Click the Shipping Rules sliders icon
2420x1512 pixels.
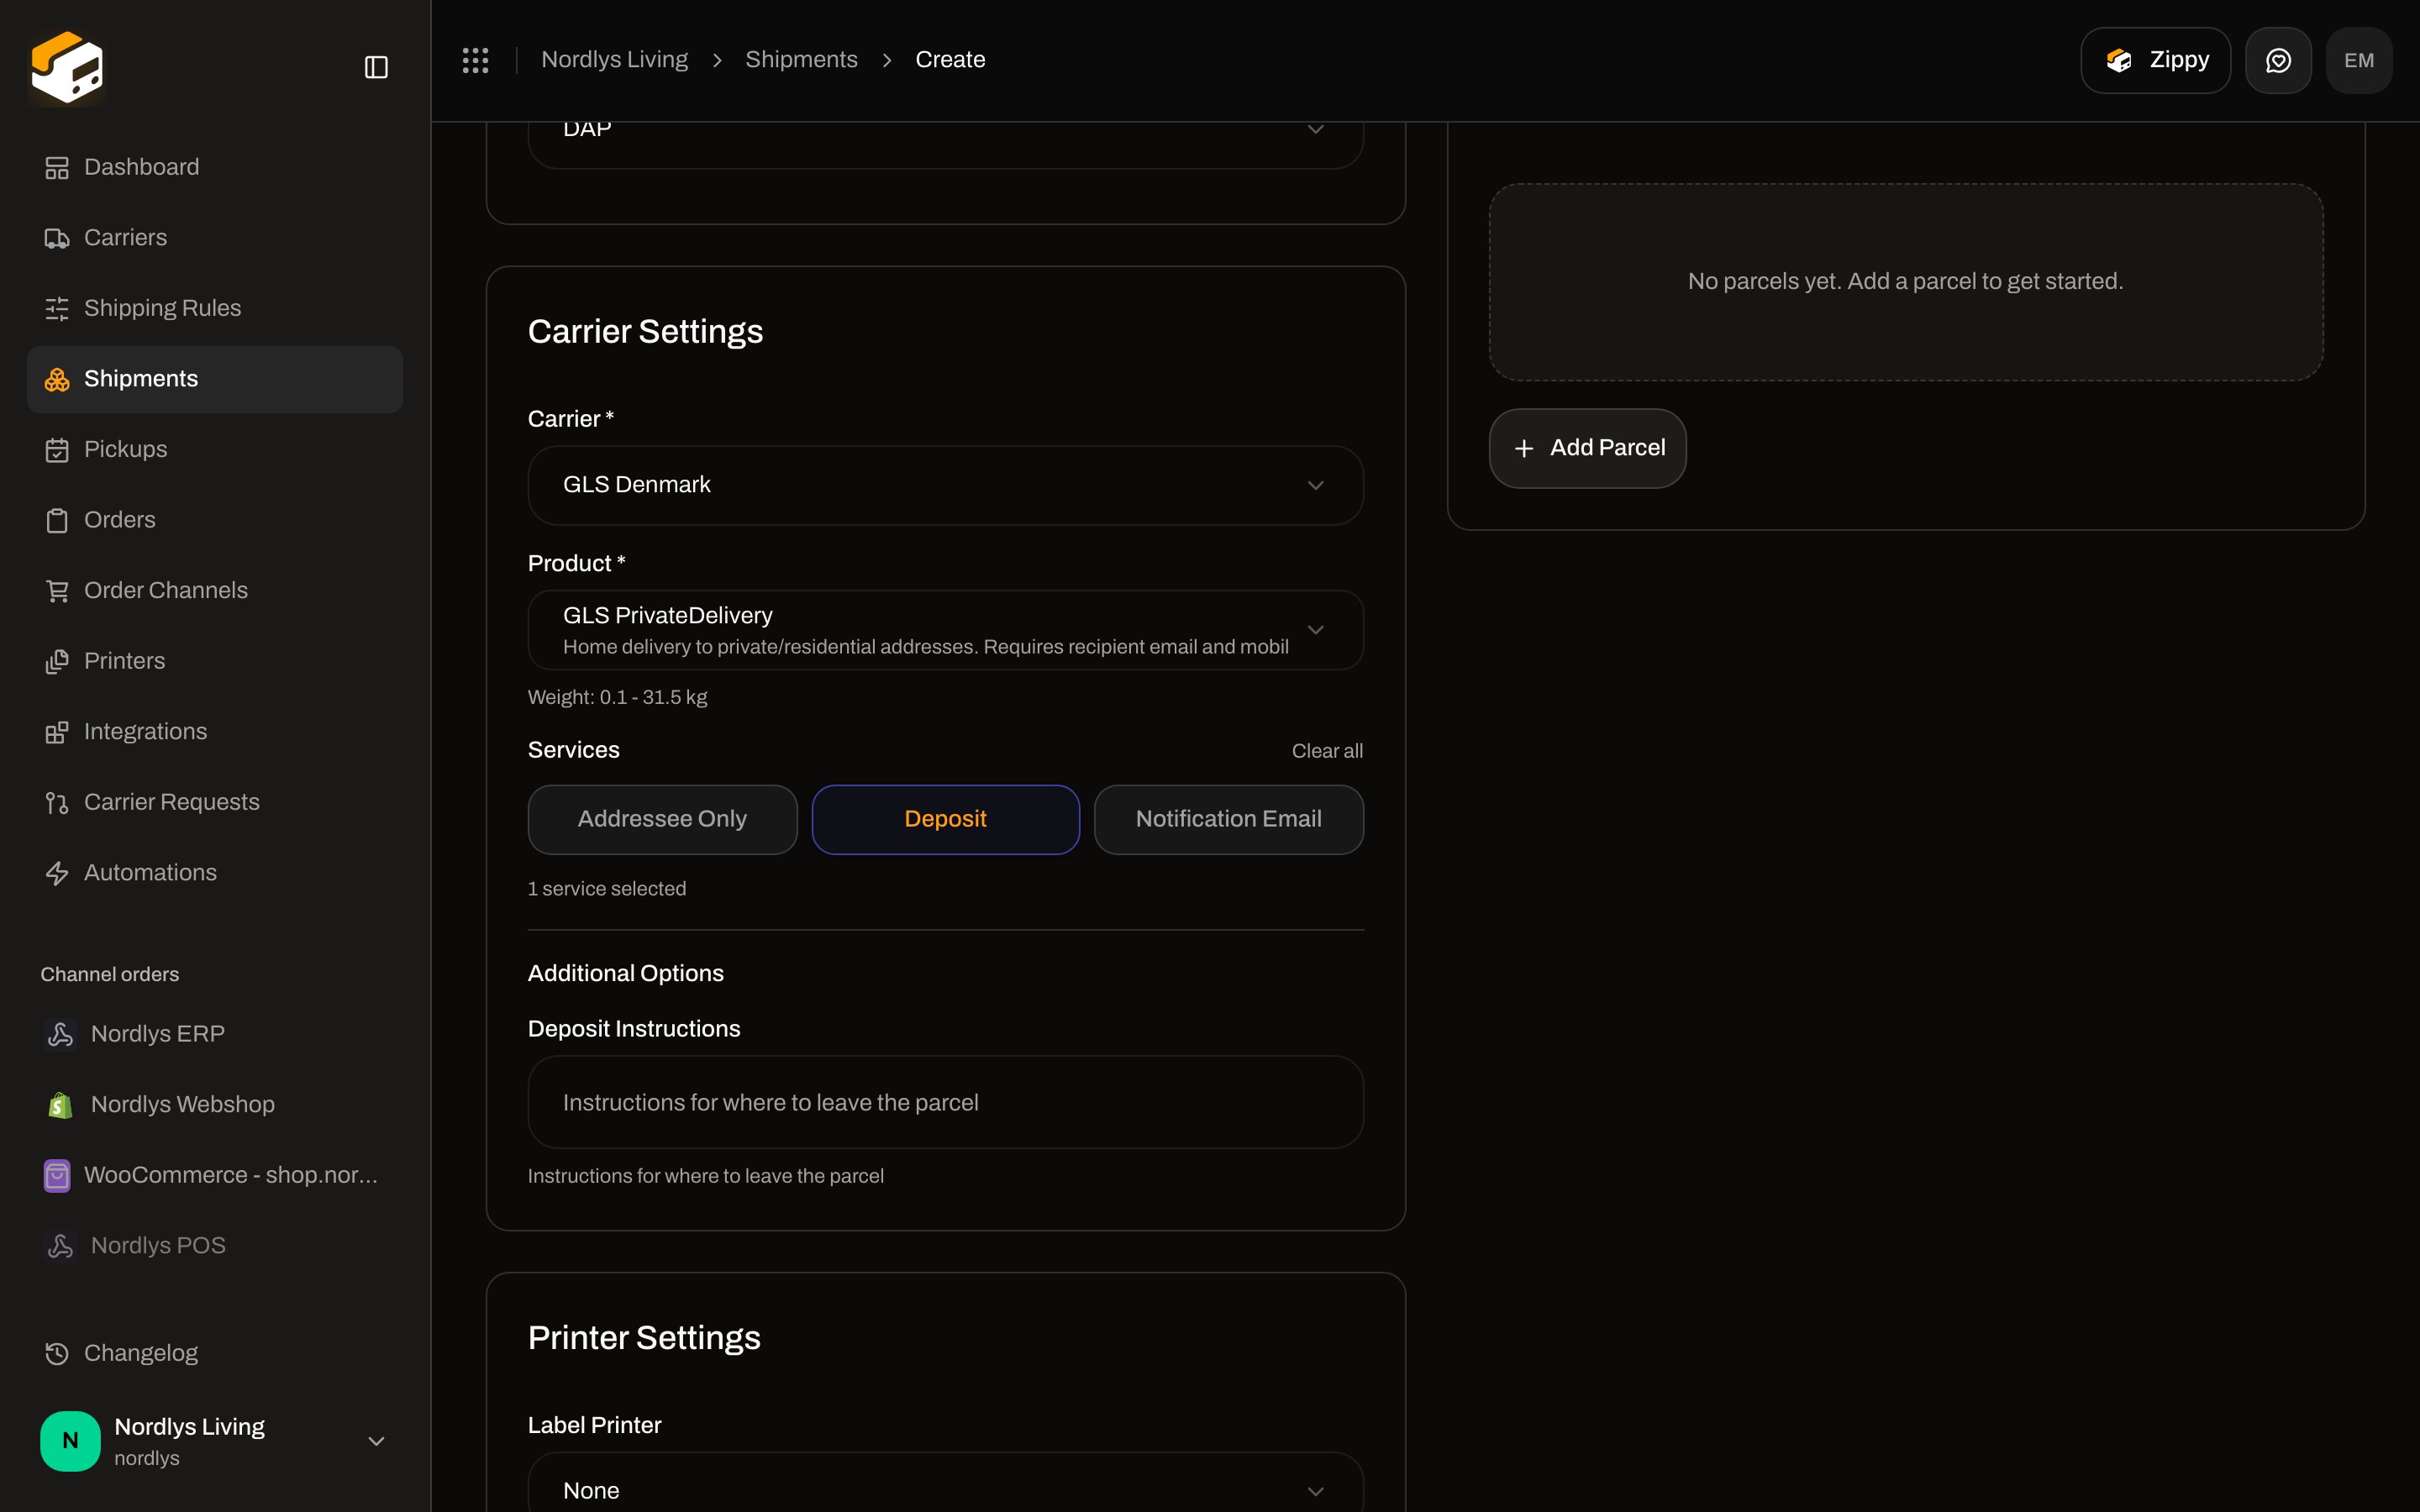[x=57, y=309]
